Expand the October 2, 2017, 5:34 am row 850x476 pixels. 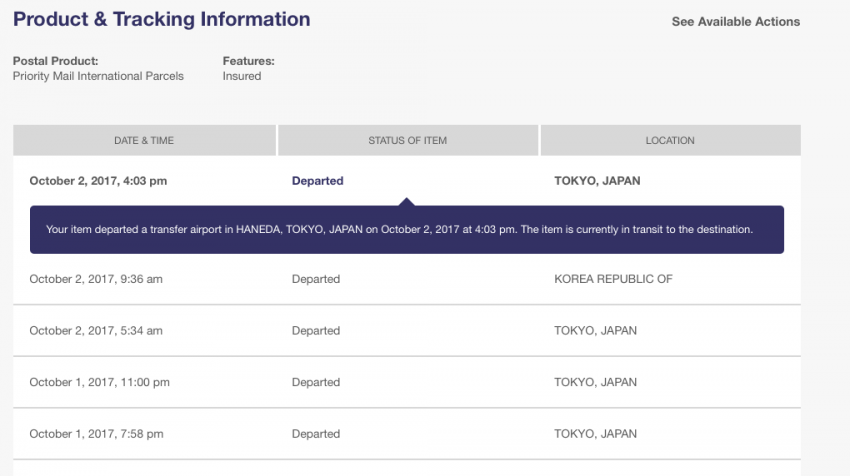pos(407,331)
